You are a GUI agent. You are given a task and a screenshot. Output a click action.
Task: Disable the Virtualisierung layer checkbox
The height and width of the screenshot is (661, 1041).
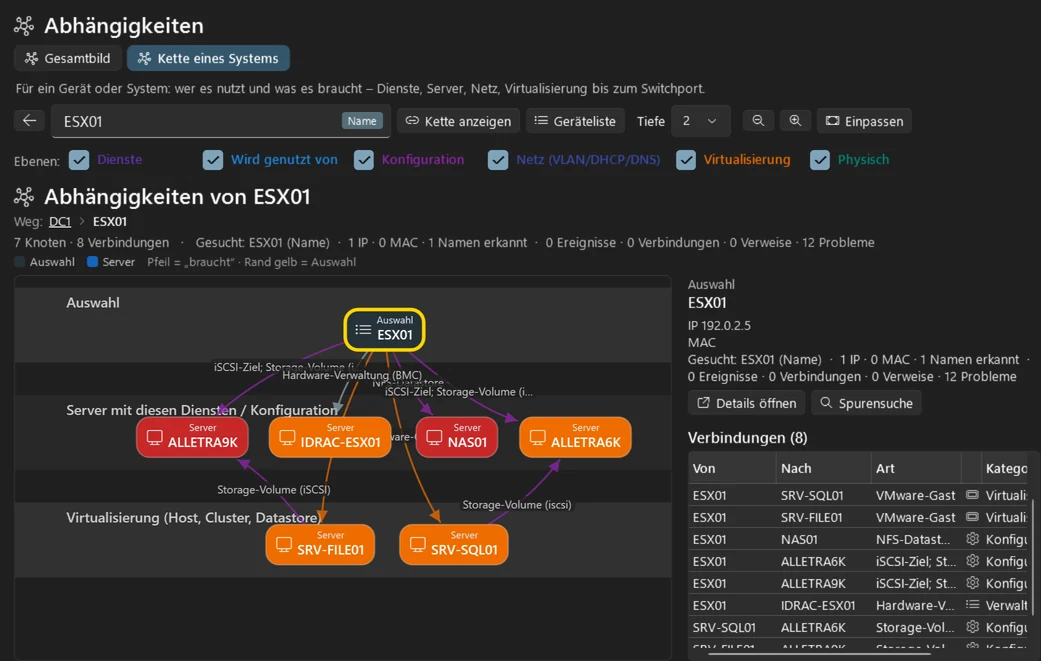(686, 160)
